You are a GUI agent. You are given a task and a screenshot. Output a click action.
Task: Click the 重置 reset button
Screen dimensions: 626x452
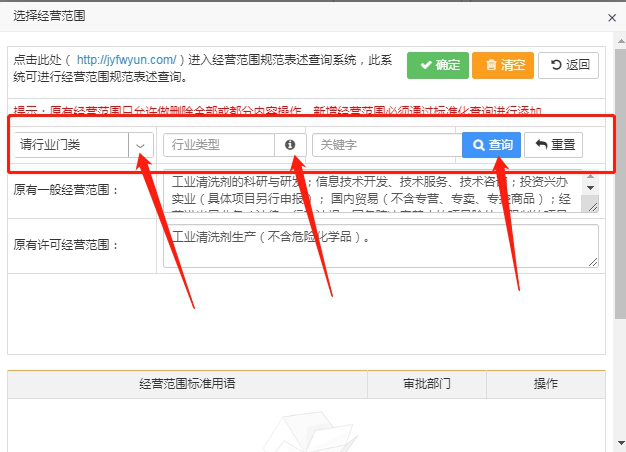(555, 145)
